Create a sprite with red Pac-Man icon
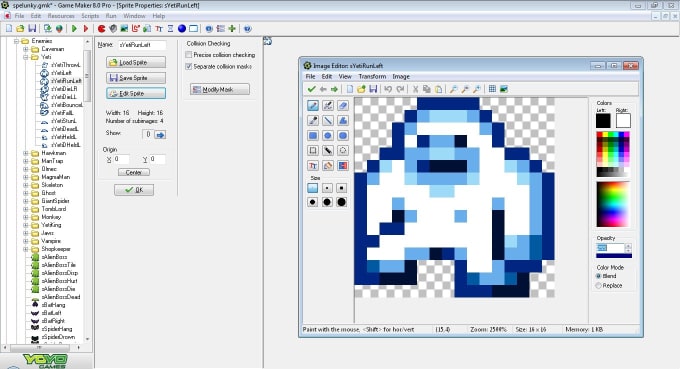 coord(101,29)
